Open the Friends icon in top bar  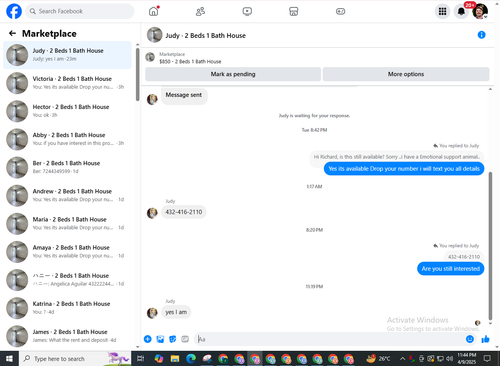[x=200, y=12]
